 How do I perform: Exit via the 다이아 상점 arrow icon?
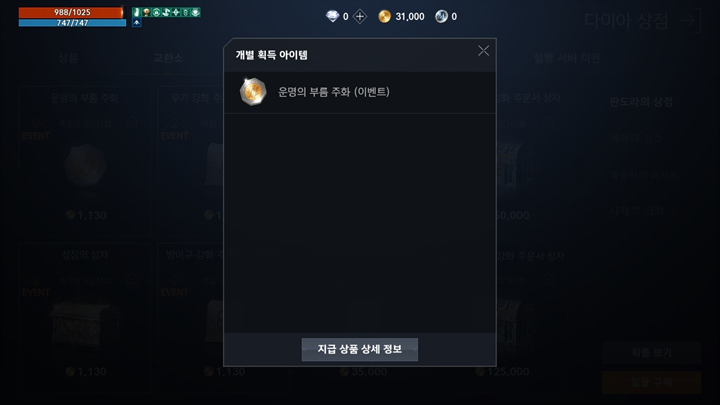691,21
